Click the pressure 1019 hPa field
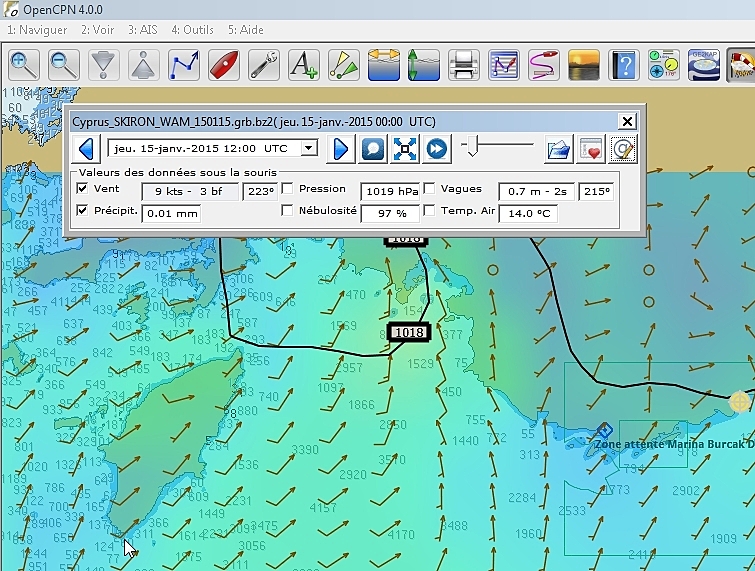The height and width of the screenshot is (571, 755). (390, 192)
